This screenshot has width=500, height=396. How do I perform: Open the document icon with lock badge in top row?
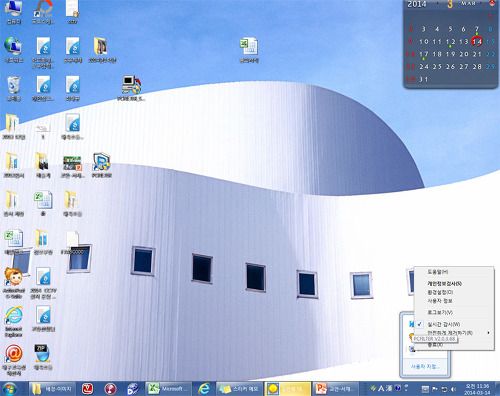click(72, 11)
